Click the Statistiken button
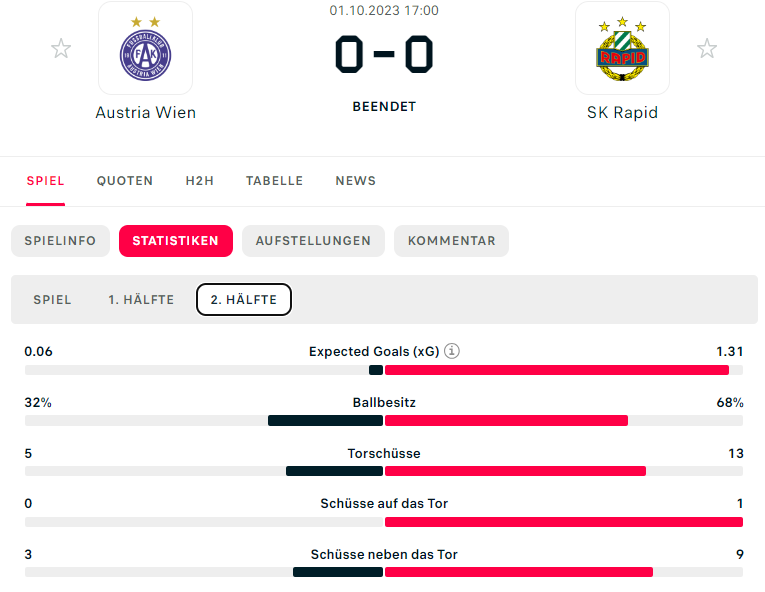Viewport: 765px width, 592px height. (x=176, y=241)
